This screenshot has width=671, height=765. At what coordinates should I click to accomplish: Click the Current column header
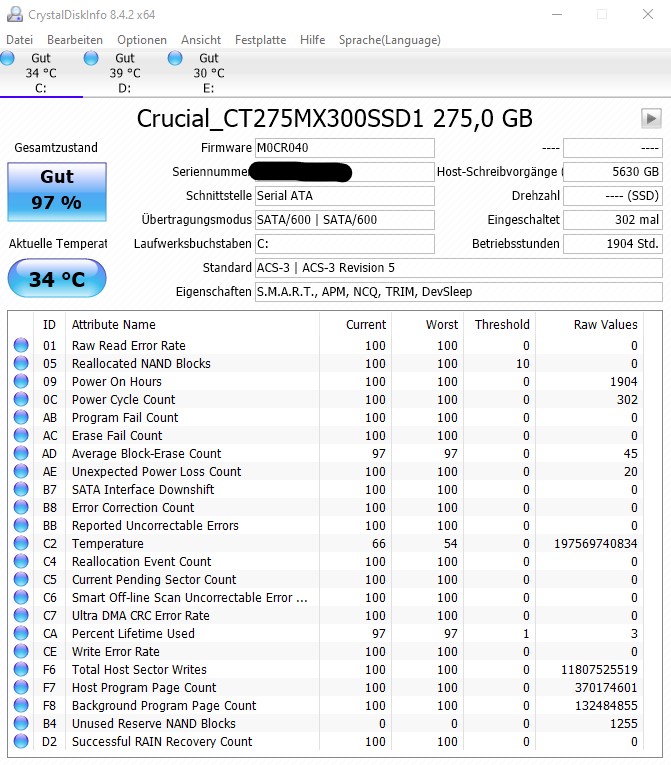(356, 324)
